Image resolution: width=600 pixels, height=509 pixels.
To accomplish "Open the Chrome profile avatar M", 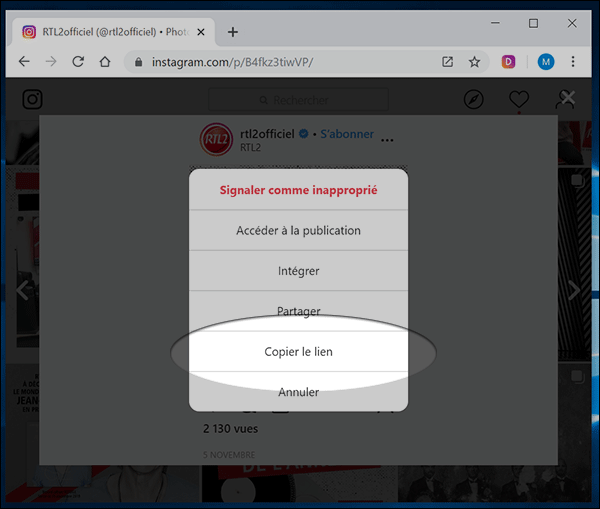I will 545,62.
